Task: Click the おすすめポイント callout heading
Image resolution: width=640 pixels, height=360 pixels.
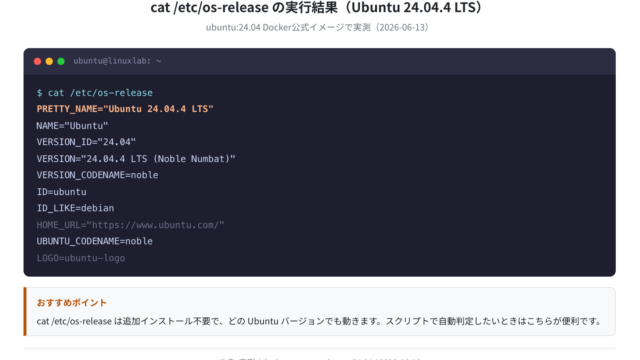Action: [x=72, y=302]
